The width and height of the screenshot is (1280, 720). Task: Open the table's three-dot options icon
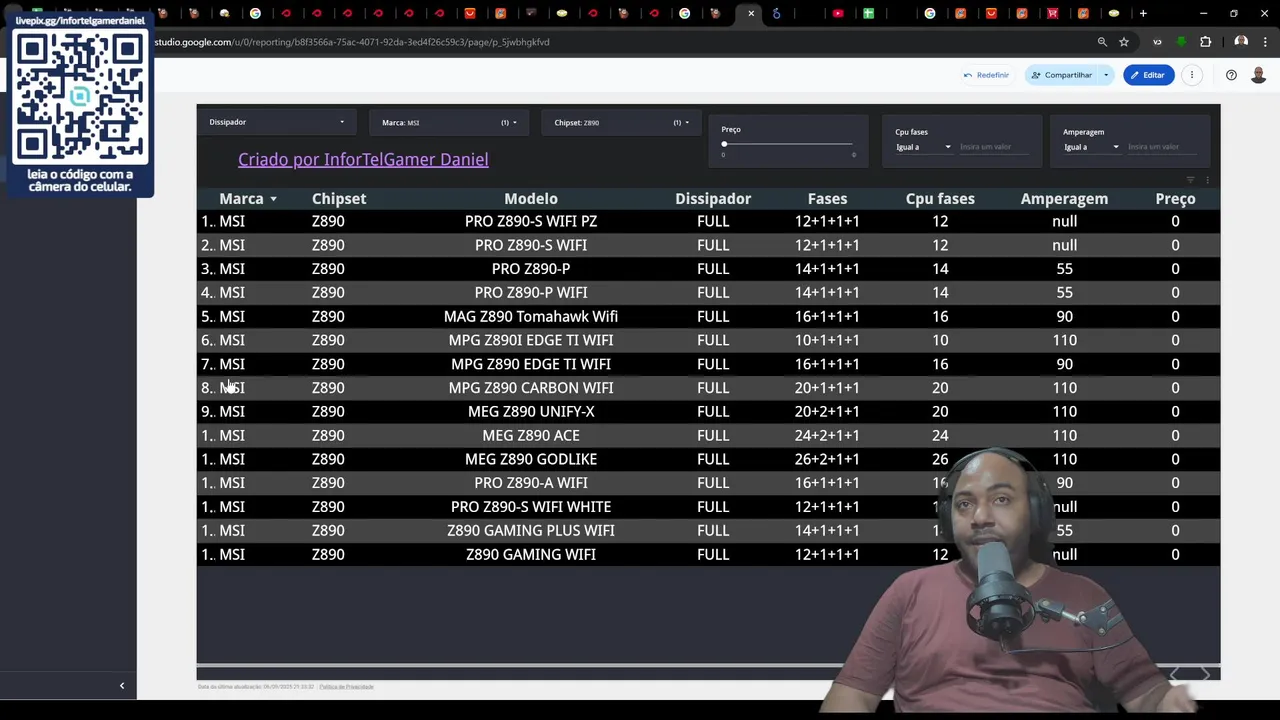(x=1207, y=180)
